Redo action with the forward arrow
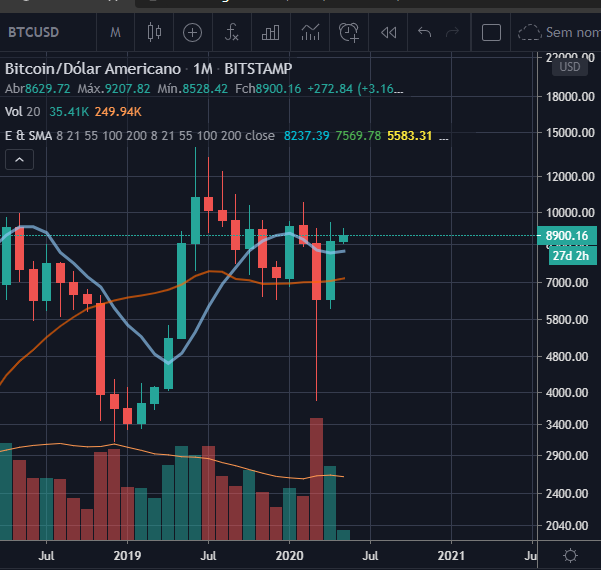Image resolution: width=601 pixels, height=570 pixels. click(x=453, y=33)
